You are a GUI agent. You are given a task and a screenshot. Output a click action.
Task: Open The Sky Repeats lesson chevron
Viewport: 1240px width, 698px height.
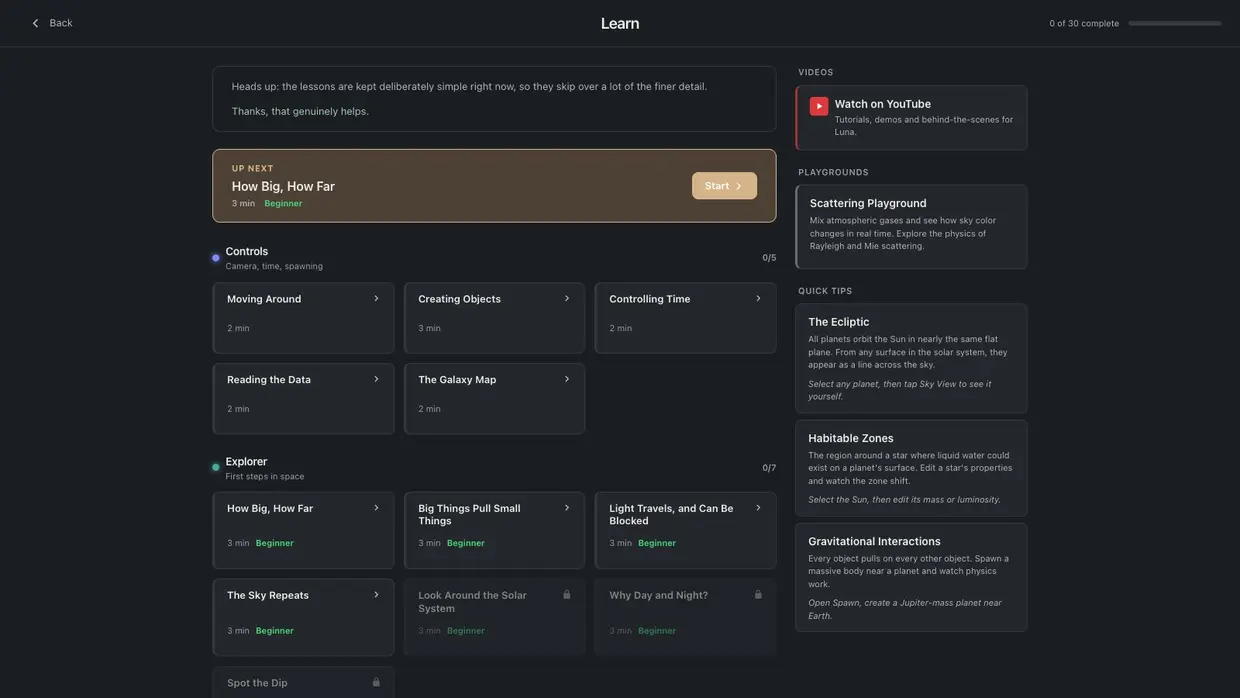tap(376, 595)
